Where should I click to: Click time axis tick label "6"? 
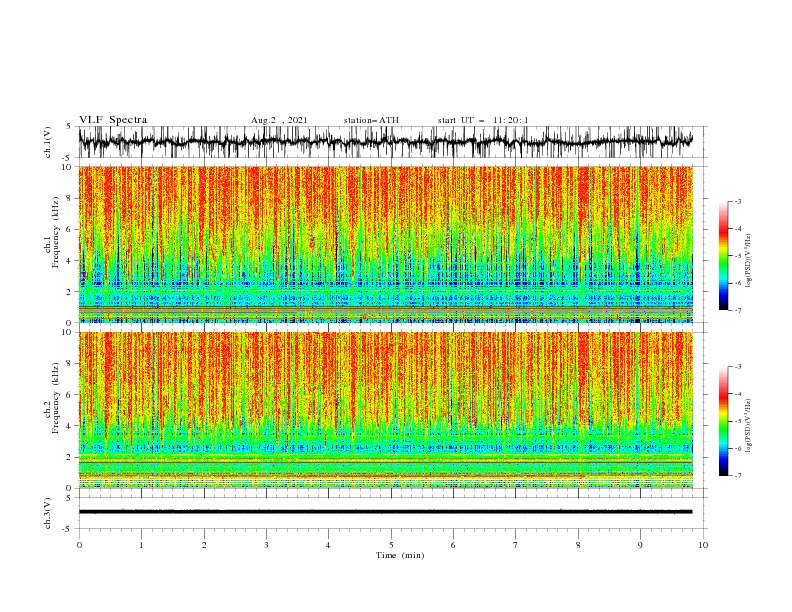tap(453, 545)
